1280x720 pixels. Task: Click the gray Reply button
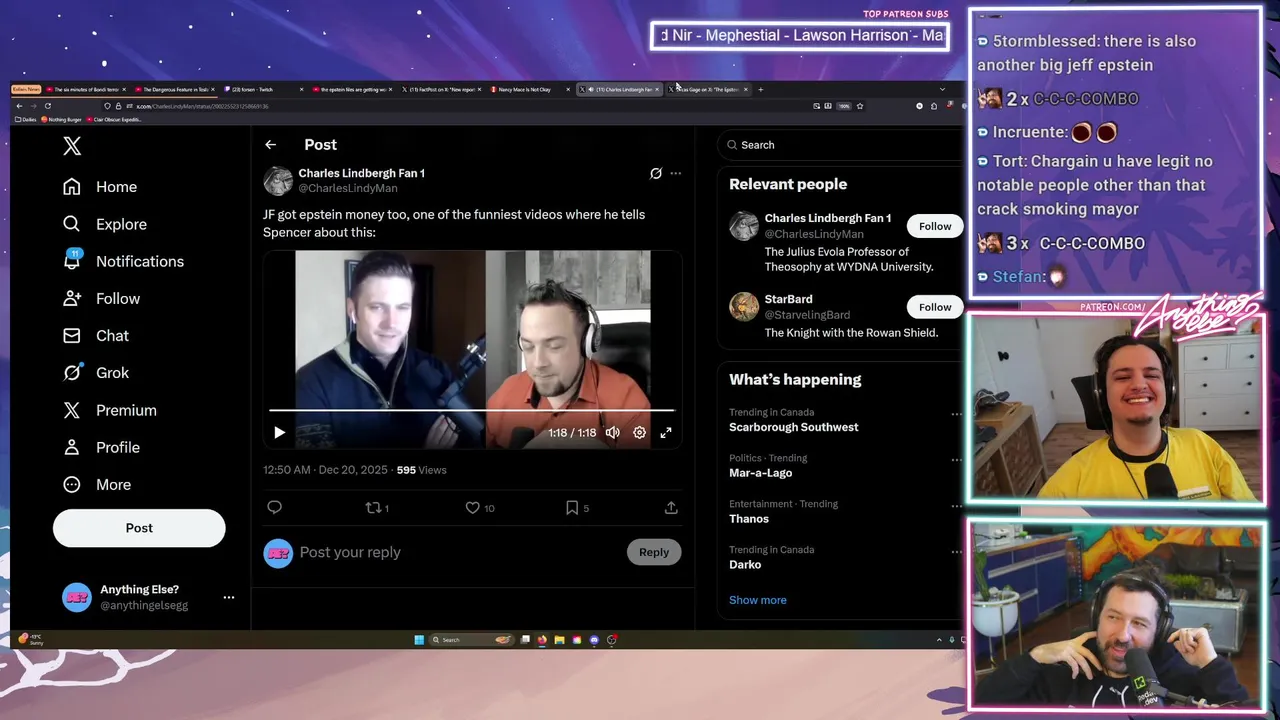pos(654,552)
